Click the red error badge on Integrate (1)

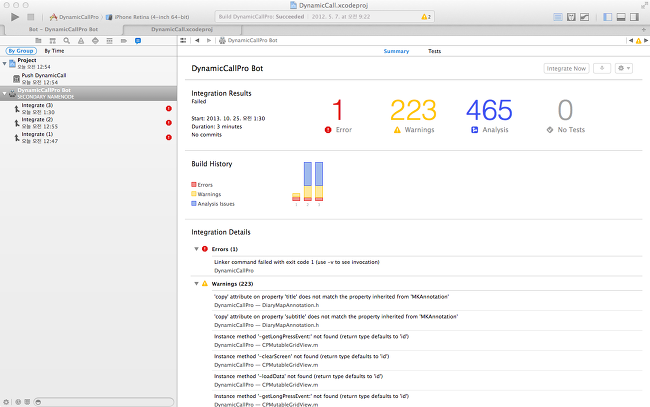click(x=169, y=137)
